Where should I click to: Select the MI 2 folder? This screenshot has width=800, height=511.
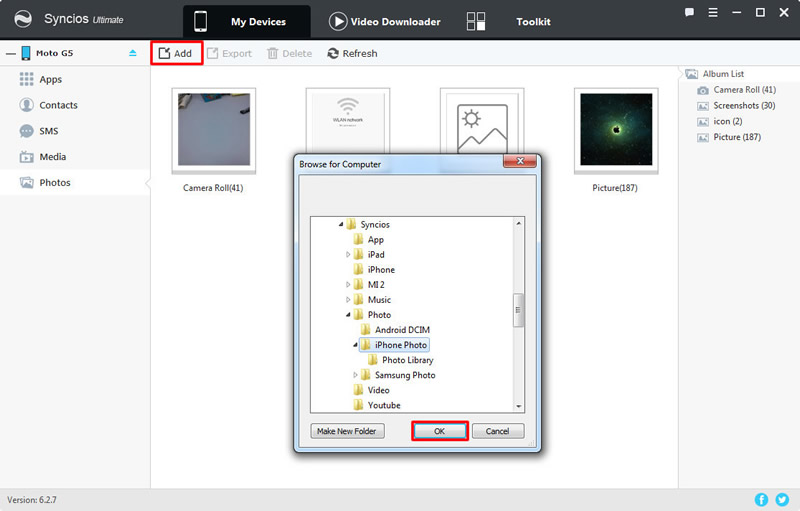pos(376,284)
